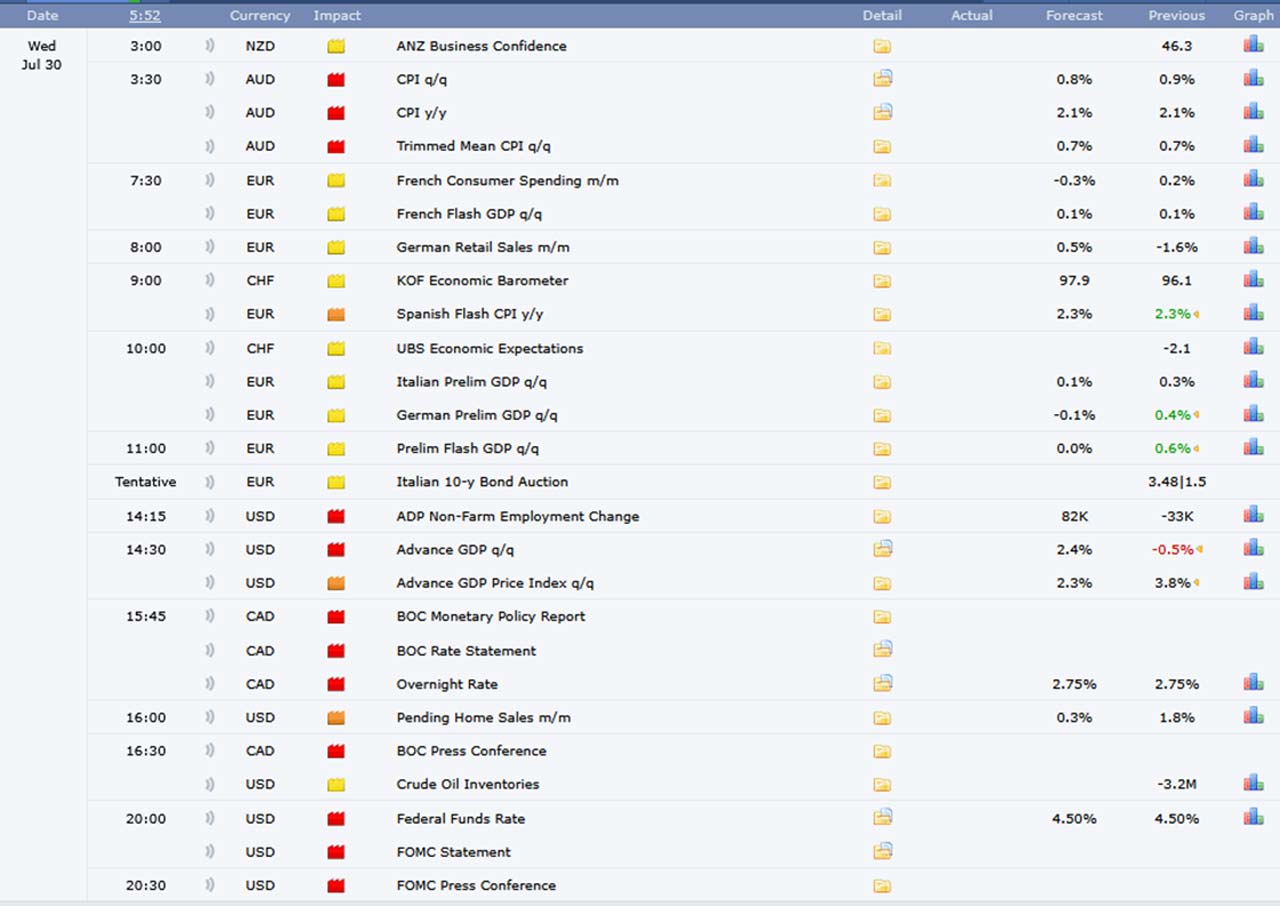Click red impact icon for Overnight Rate
Viewport: 1280px width, 906px height.
pyautogui.click(x=336, y=684)
